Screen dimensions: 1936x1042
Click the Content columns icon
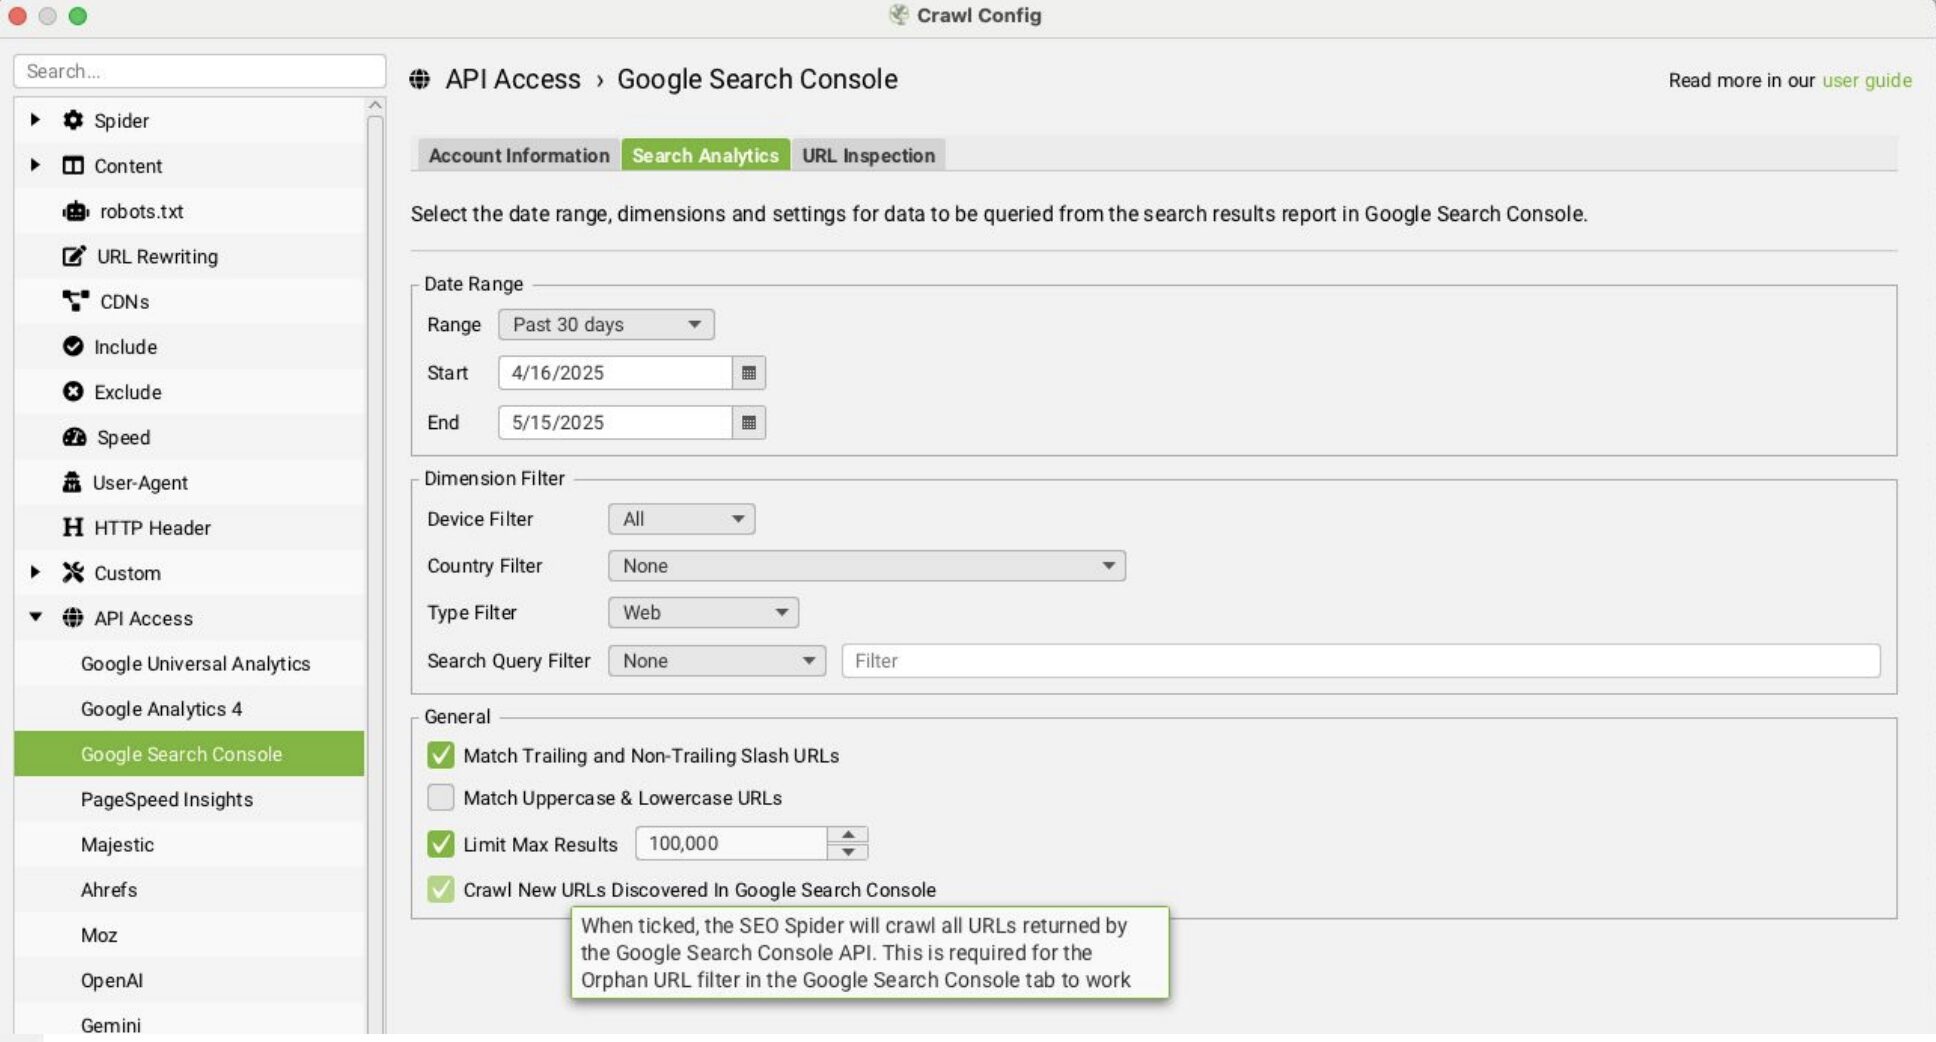click(x=73, y=165)
